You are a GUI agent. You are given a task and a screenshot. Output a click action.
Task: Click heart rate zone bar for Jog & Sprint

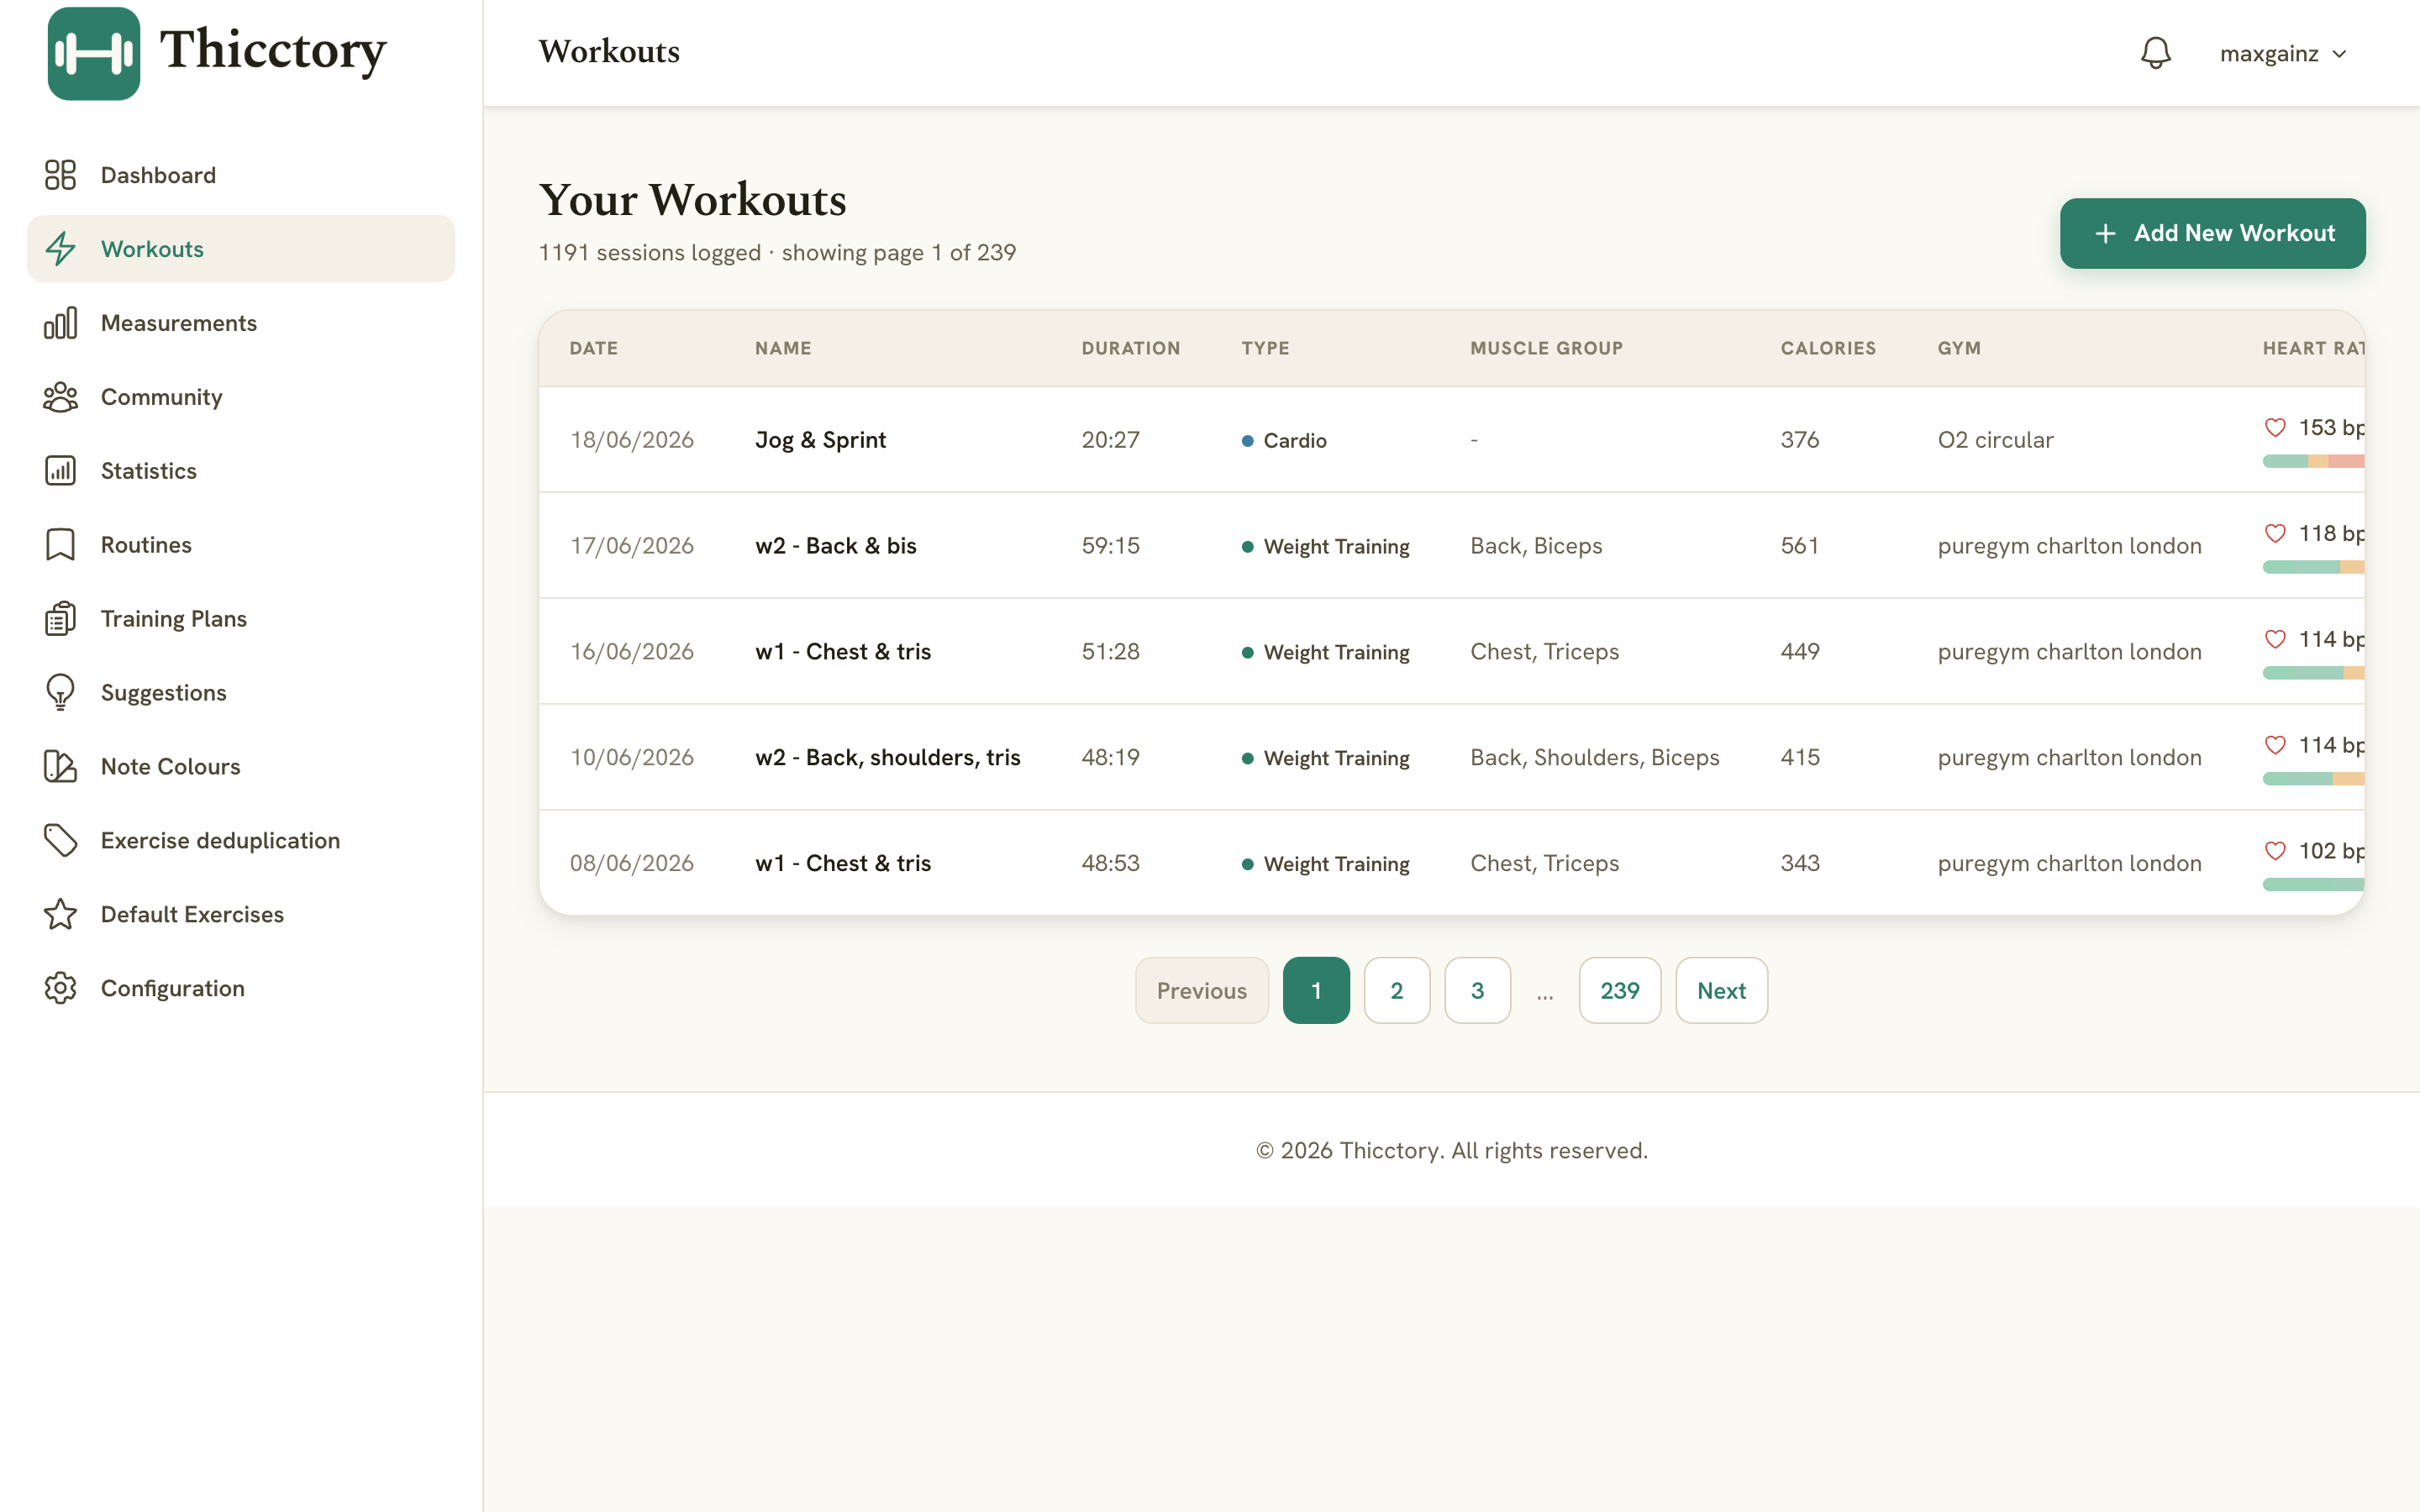(2313, 462)
